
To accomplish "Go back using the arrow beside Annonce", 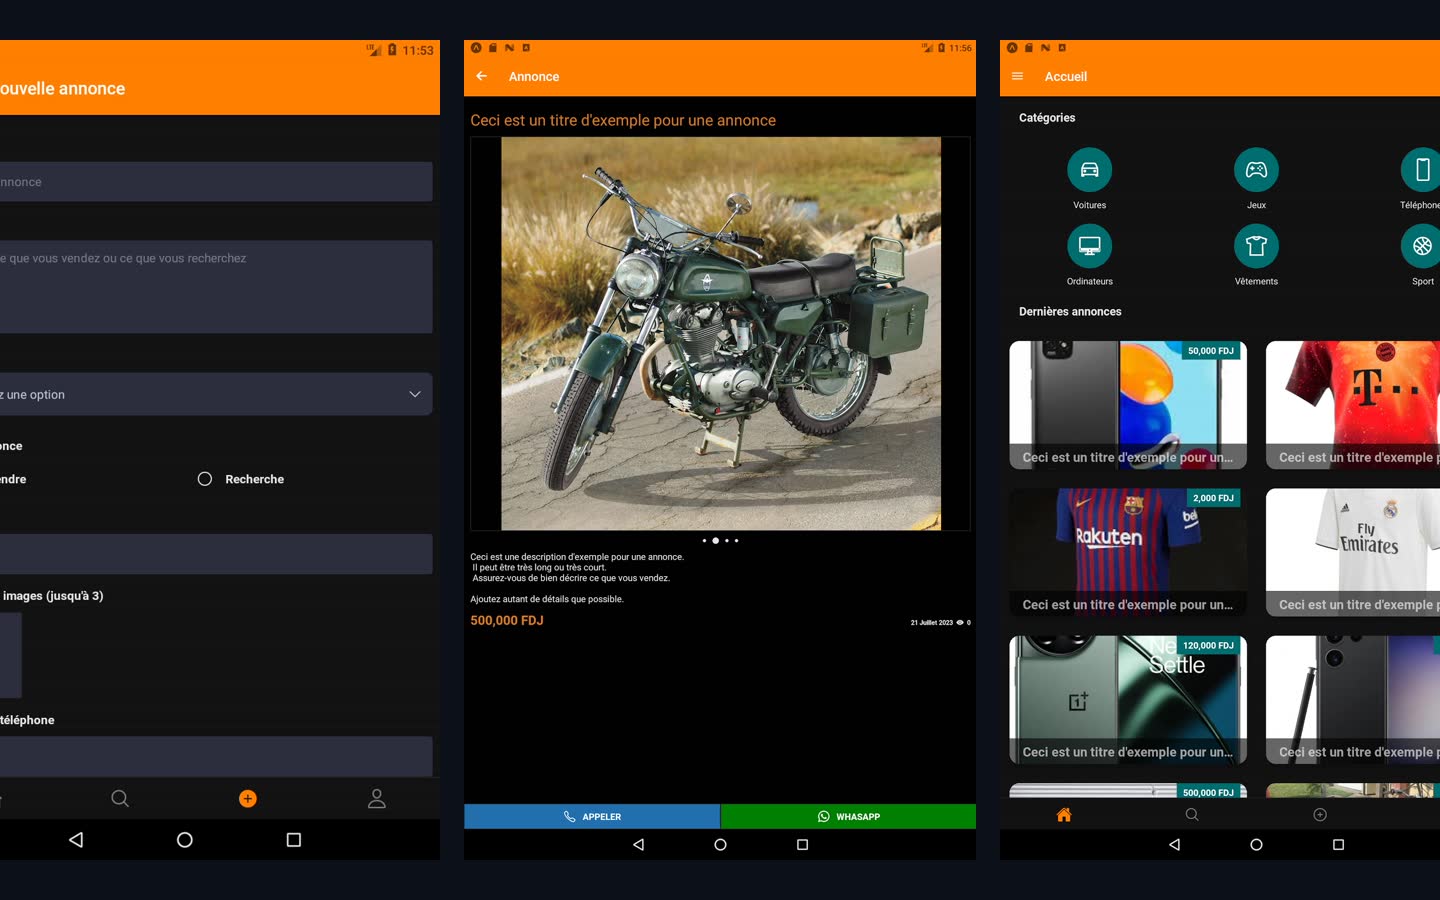I will click(x=482, y=76).
